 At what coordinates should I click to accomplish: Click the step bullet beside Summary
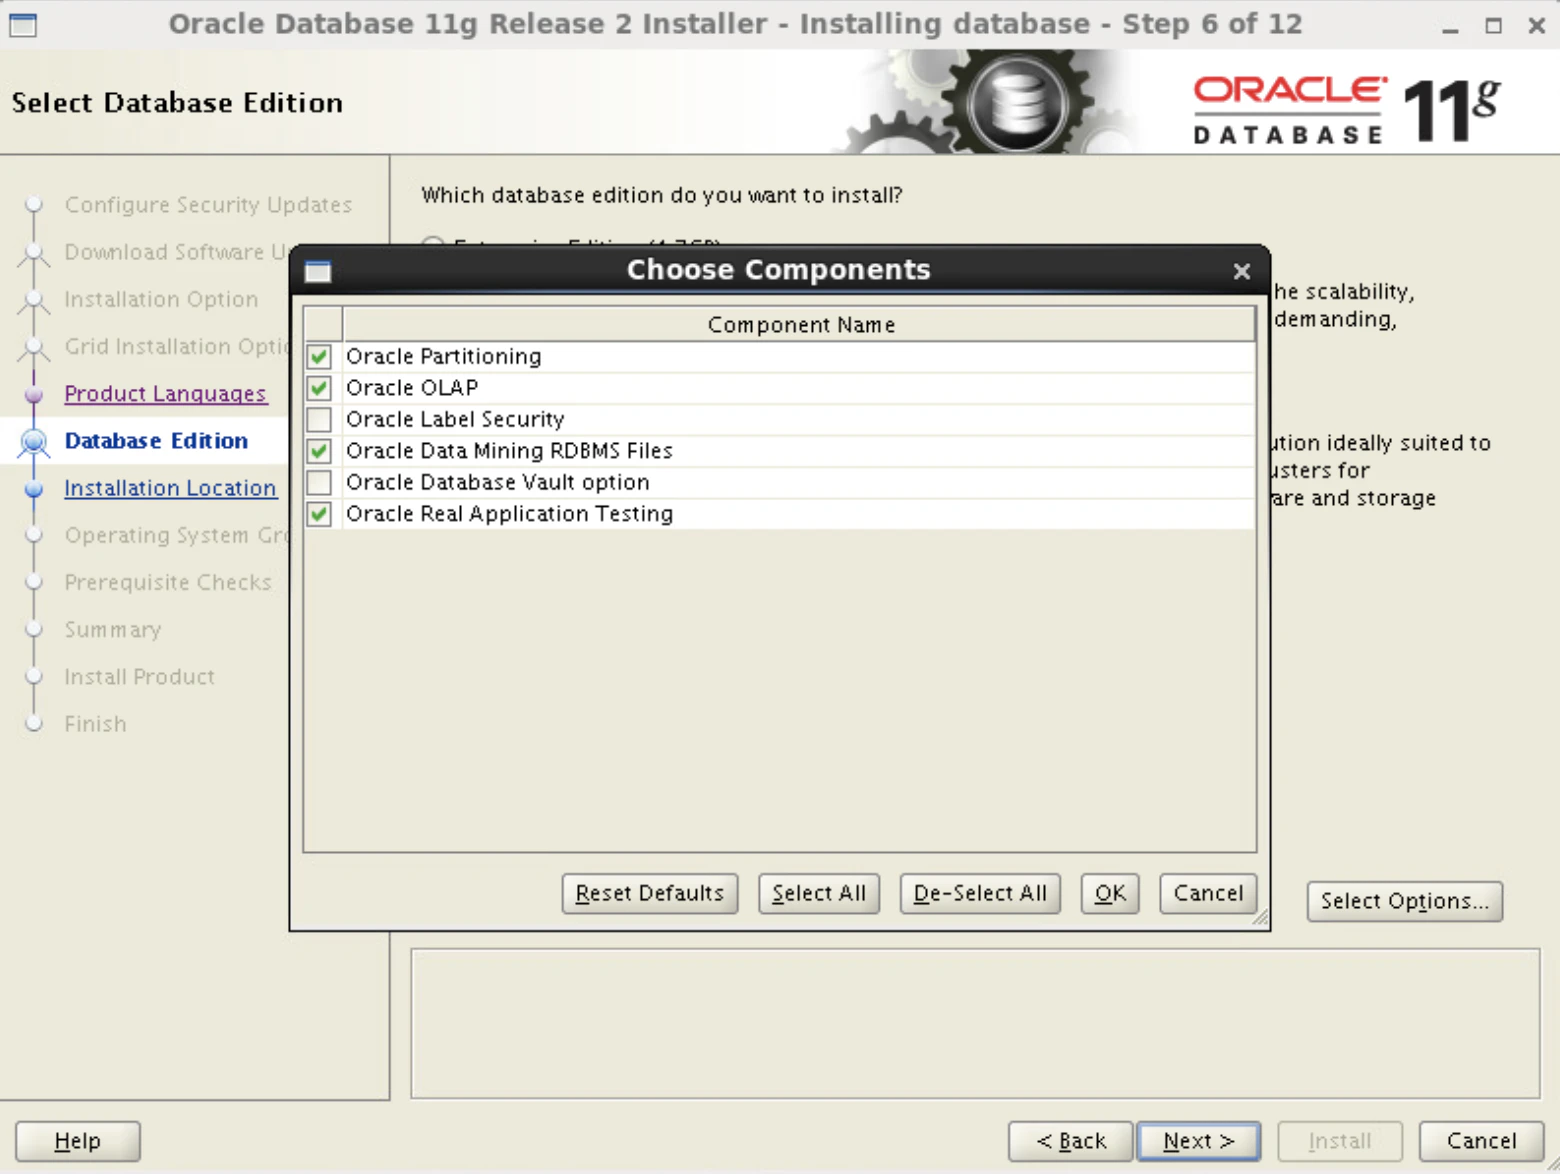(34, 630)
